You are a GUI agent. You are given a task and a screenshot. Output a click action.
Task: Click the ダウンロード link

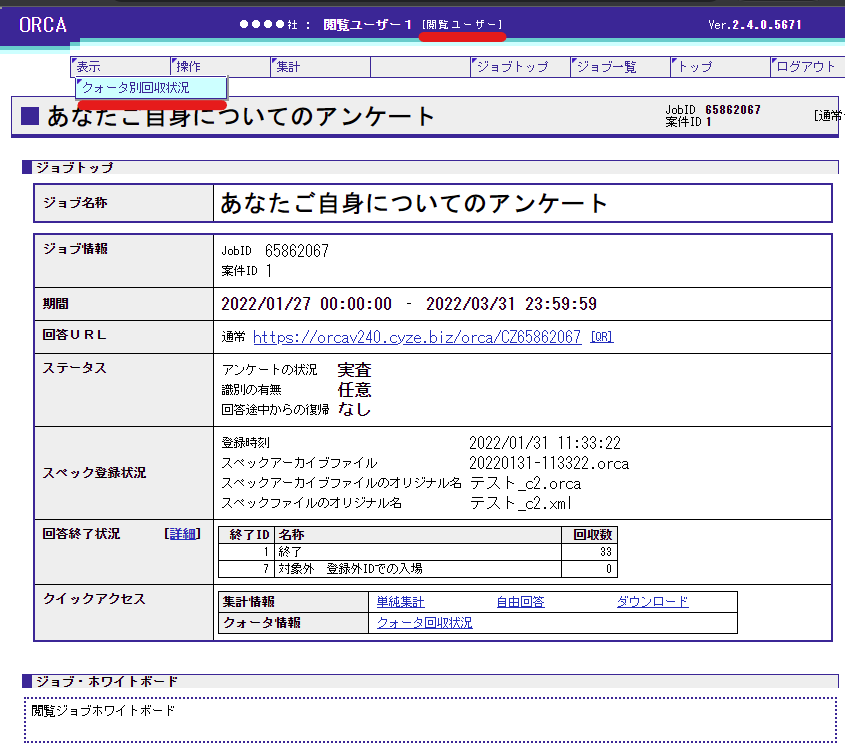pyautogui.click(x=653, y=602)
